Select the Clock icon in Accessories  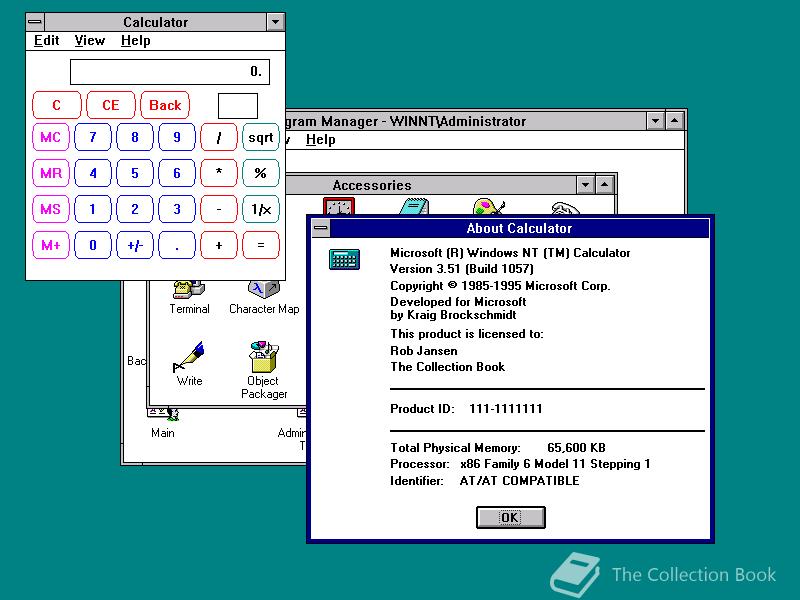coord(339,206)
